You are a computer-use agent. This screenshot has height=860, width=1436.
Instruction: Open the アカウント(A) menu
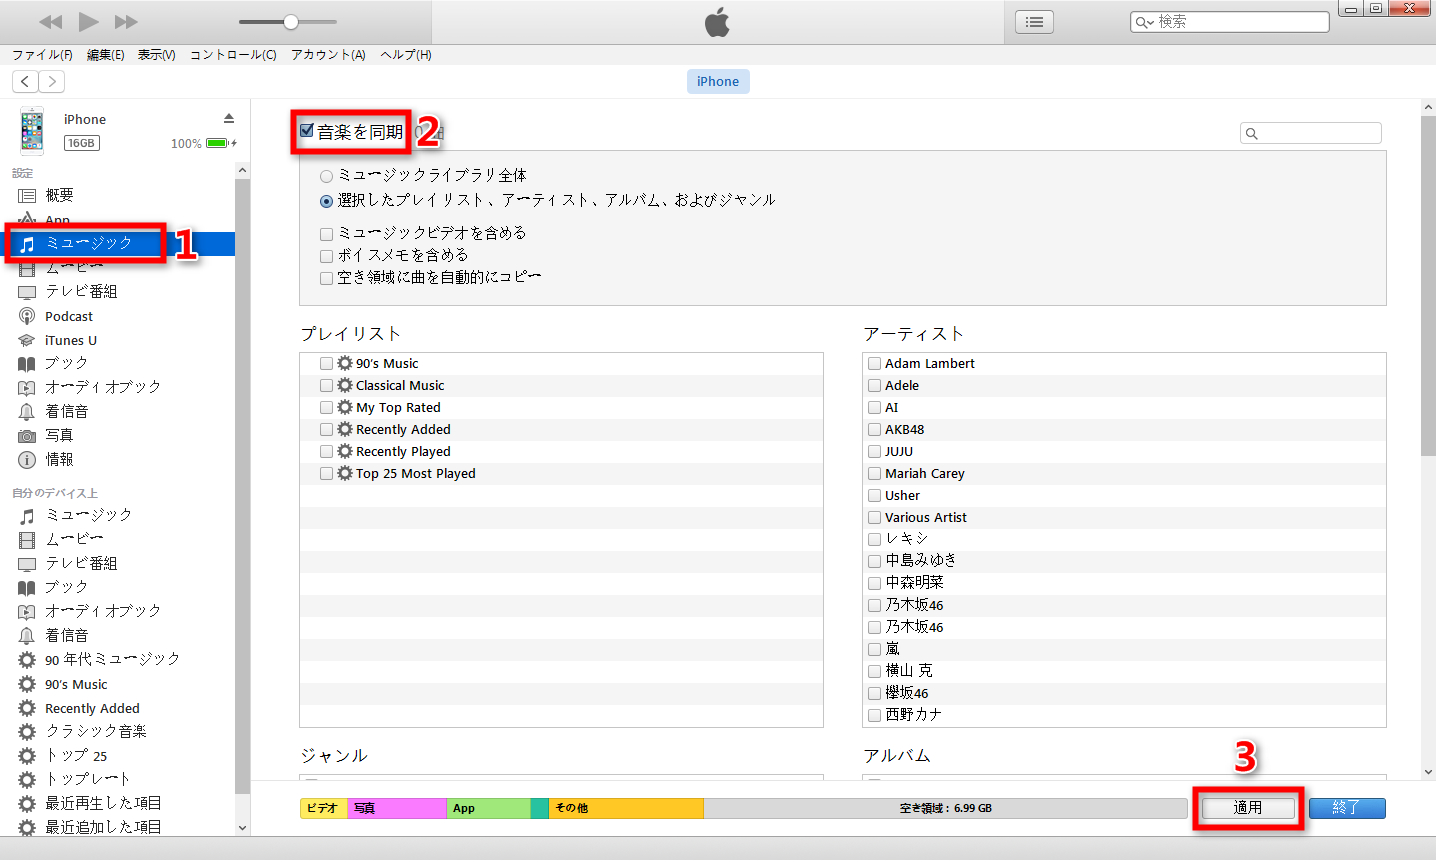point(328,55)
